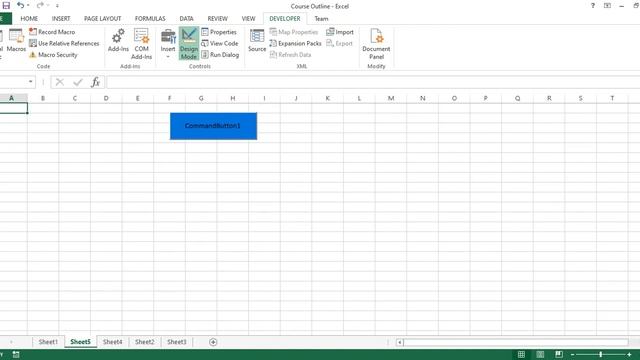Open the FORMULAS tab
This screenshot has height=360, width=640.
(x=150, y=19)
